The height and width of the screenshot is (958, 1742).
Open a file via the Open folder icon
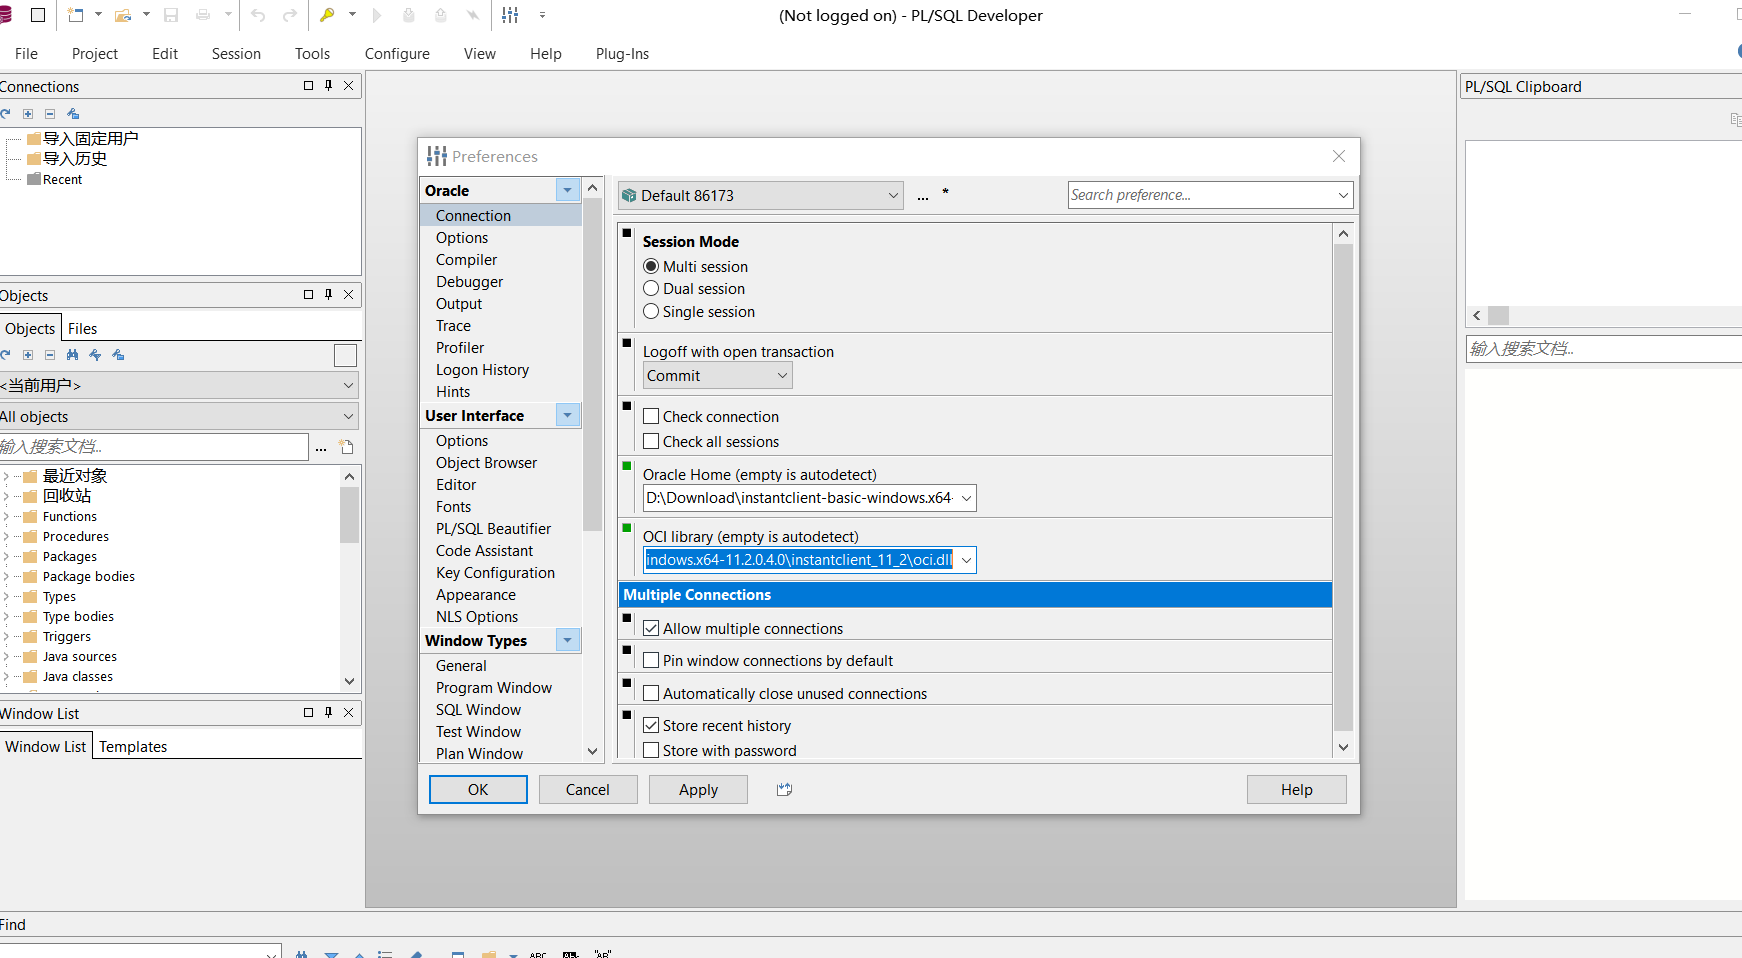pos(121,15)
